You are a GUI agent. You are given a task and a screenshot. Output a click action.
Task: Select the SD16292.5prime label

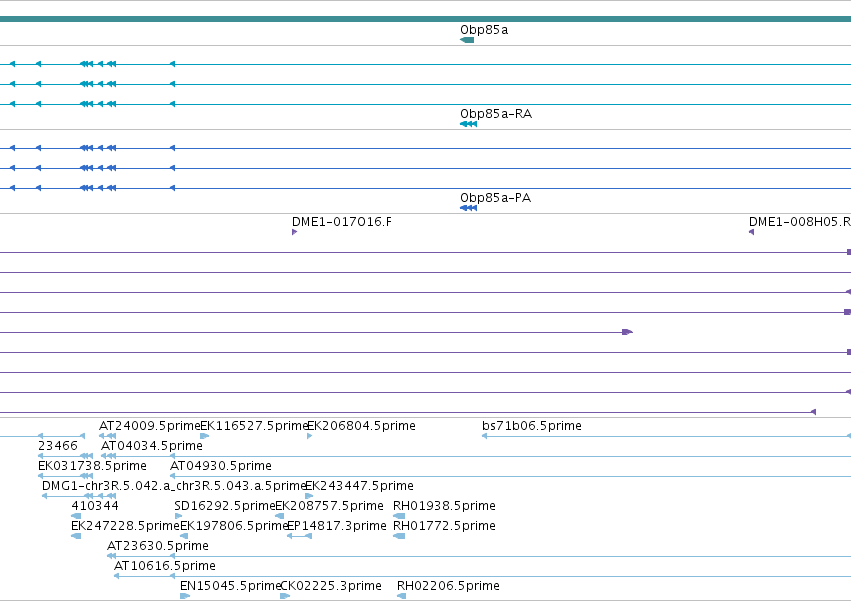pyautogui.click(x=225, y=507)
